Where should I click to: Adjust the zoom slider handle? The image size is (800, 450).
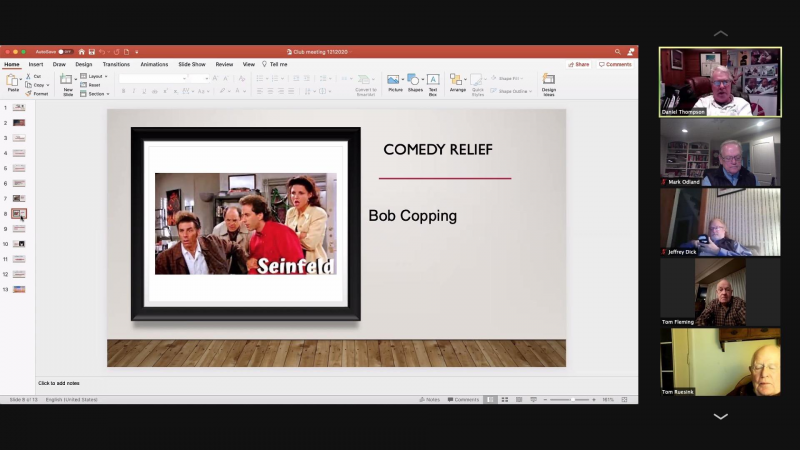pyautogui.click(x=573, y=399)
